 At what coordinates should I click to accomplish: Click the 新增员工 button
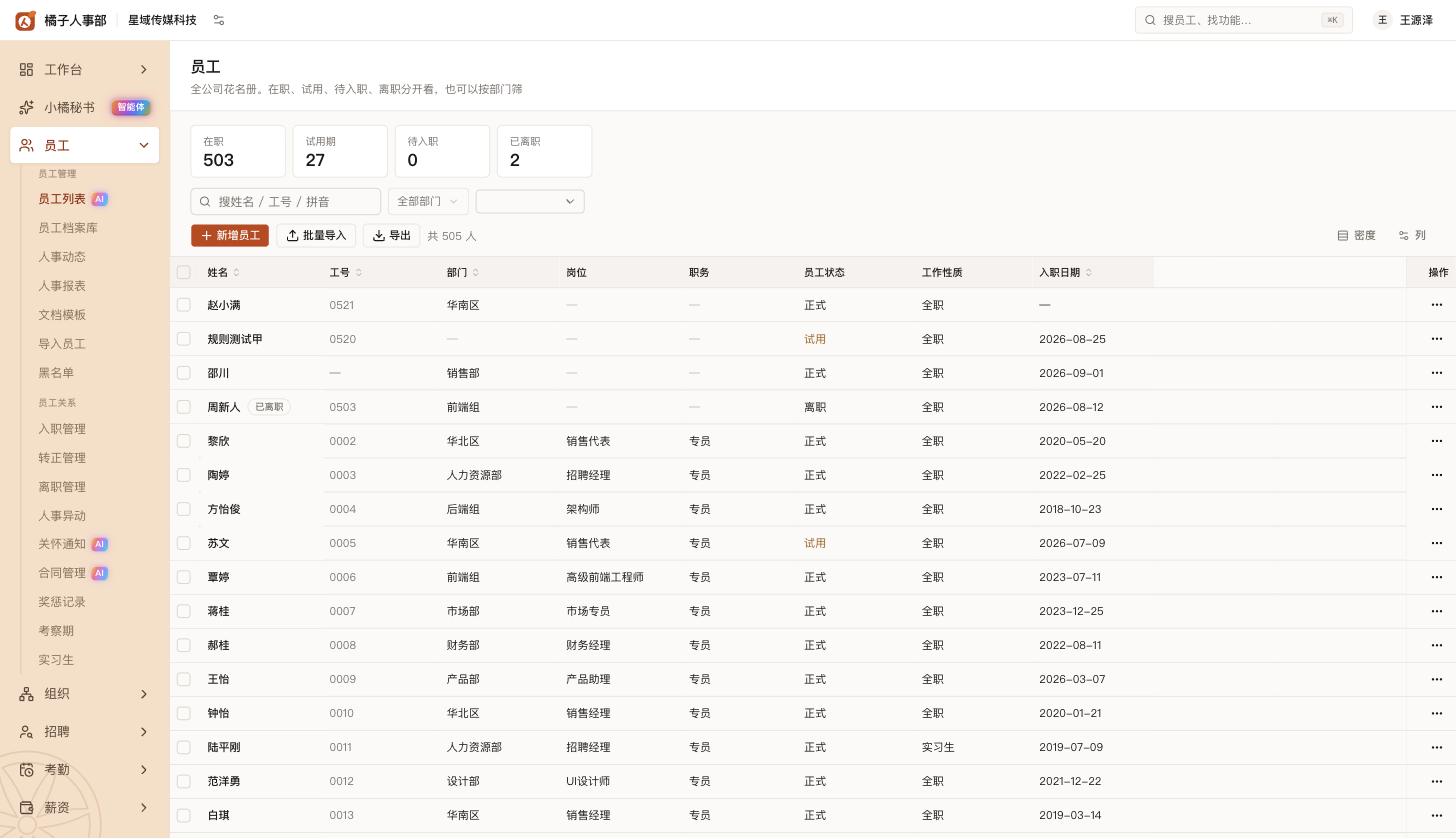(x=230, y=236)
